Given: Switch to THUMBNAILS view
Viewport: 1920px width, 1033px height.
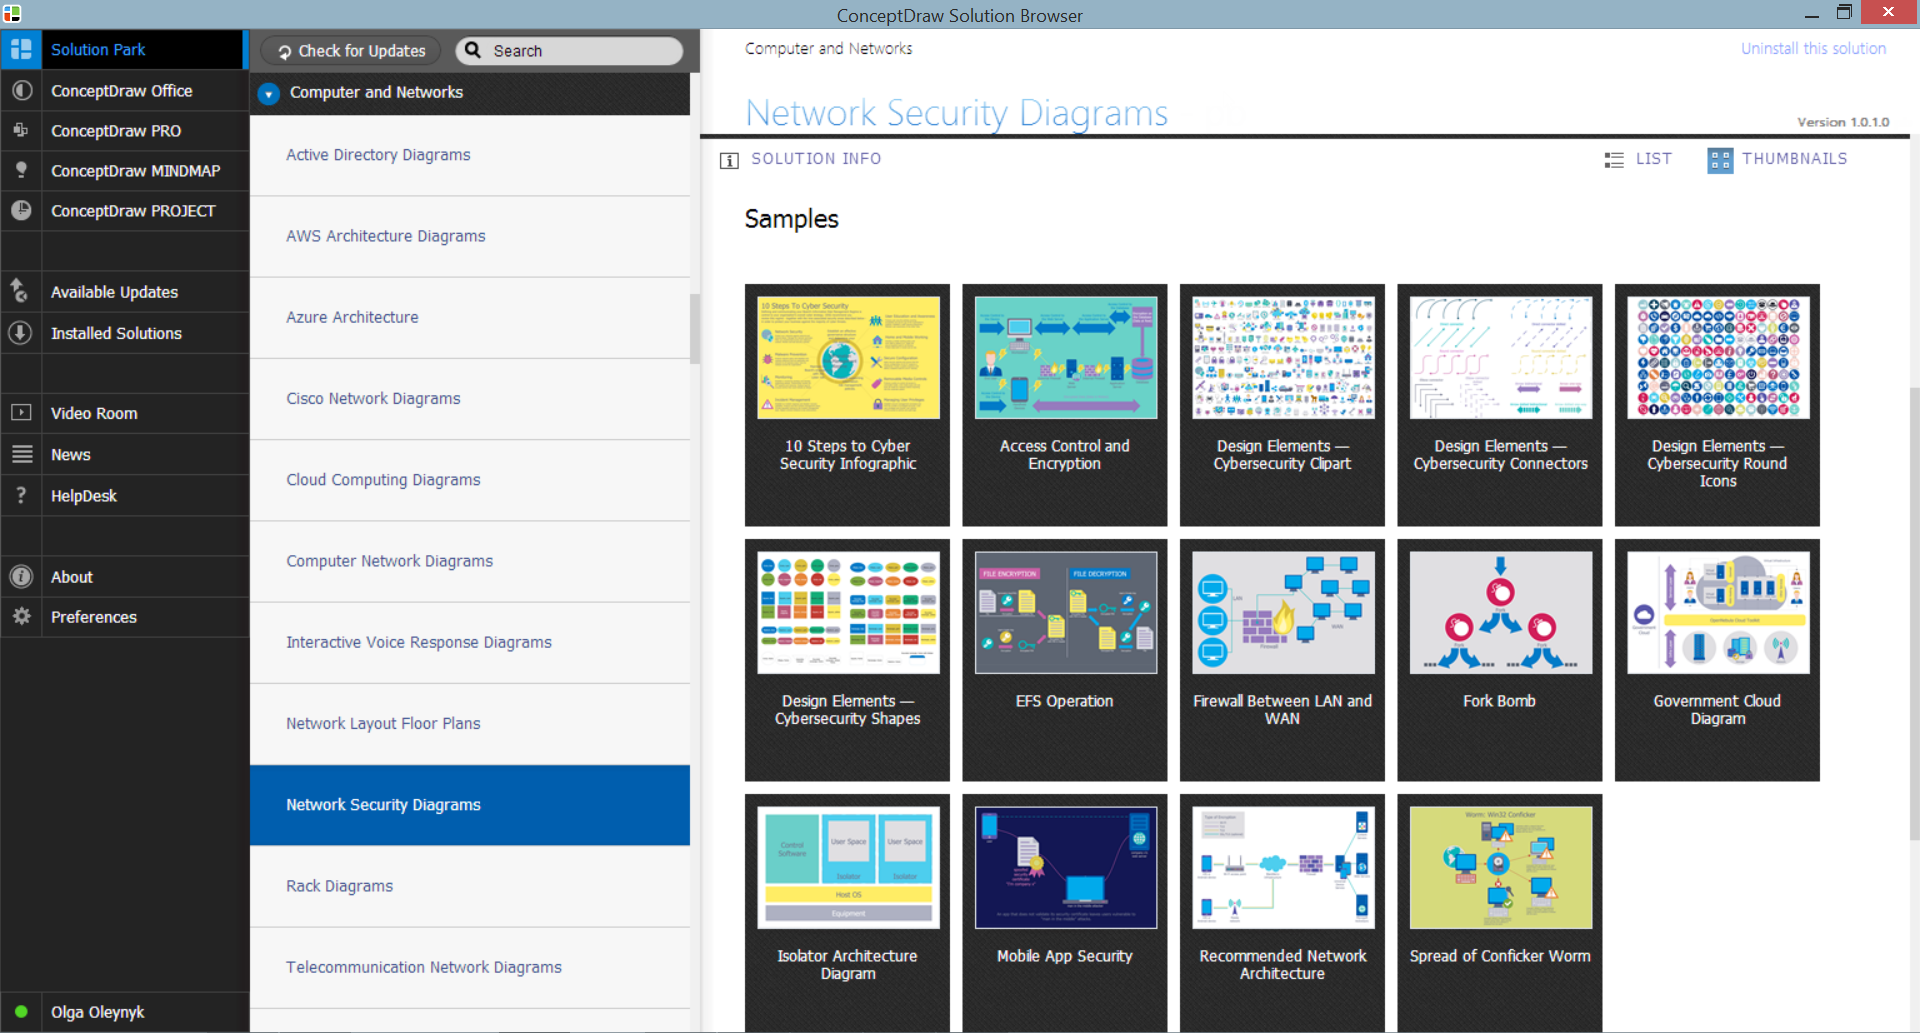Looking at the screenshot, I should pos(1794,158).
